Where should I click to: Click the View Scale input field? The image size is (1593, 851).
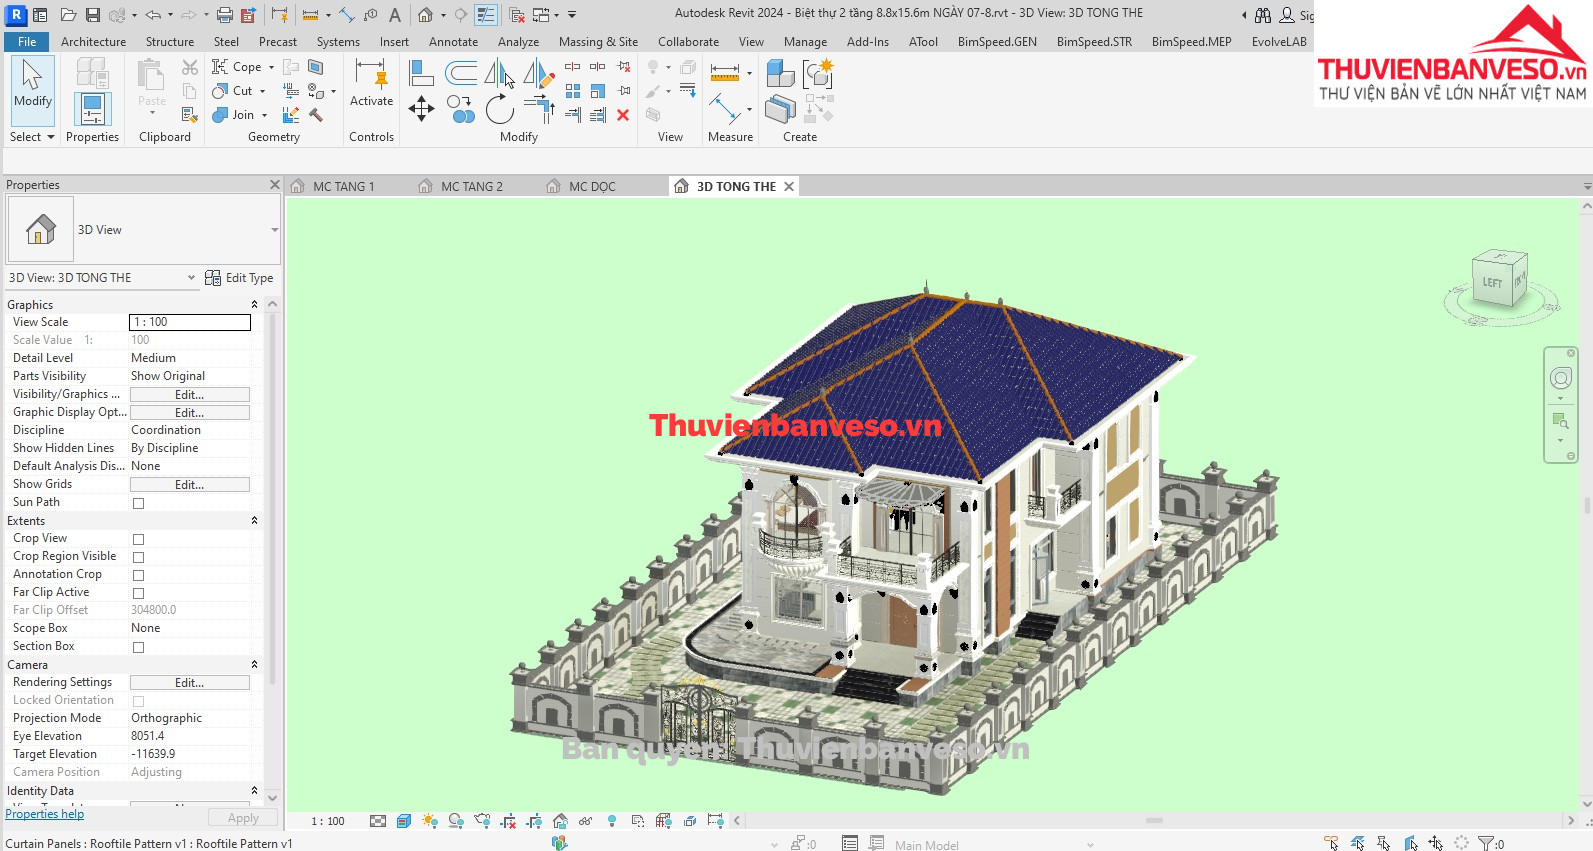tap(190, 322)
